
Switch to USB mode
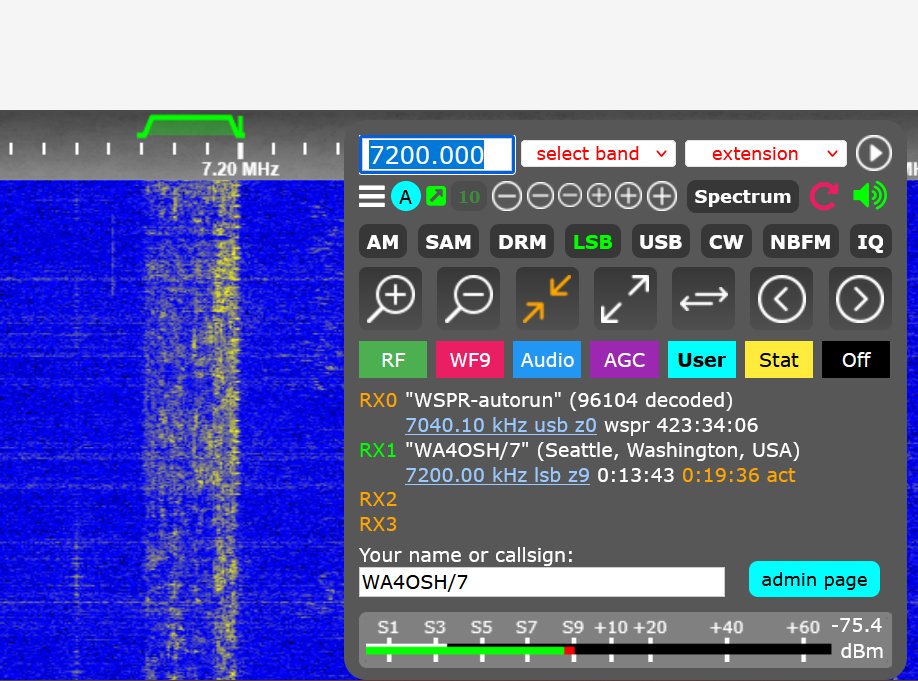click(x=660, y=241)
